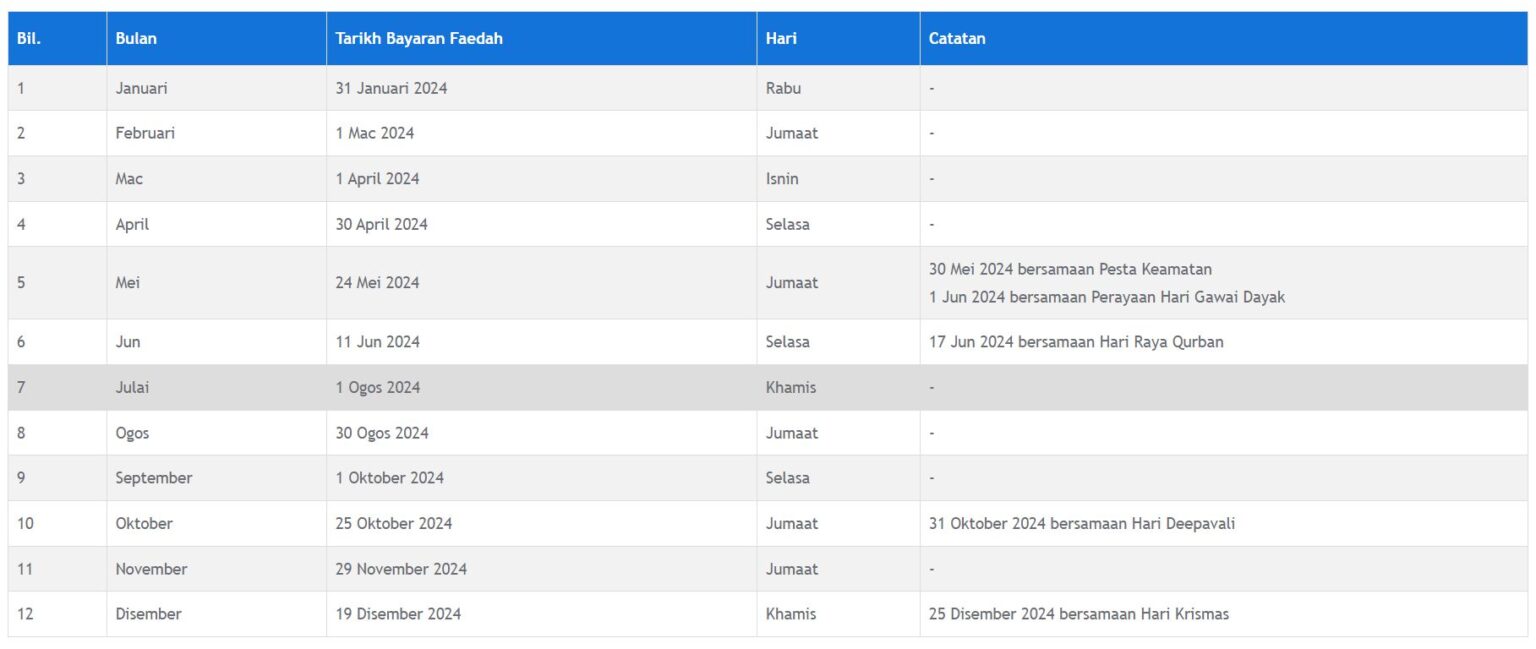
Task: Select the 30 Ogos 2024 date cell
Action: [381, 433]
